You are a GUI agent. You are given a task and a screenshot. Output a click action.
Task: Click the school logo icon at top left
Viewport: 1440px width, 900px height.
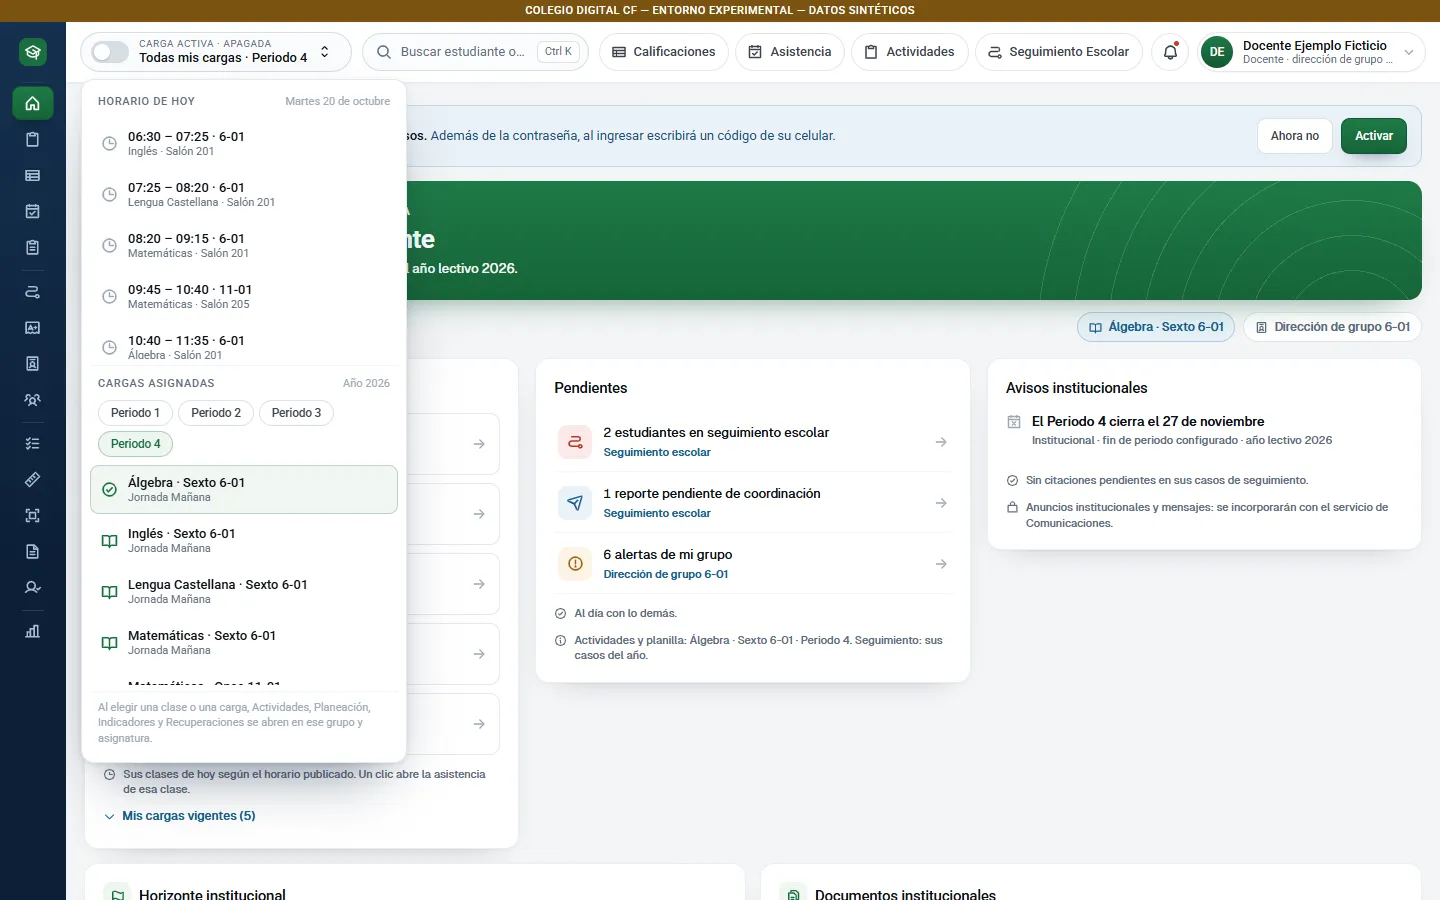click(x=33, y=52)
